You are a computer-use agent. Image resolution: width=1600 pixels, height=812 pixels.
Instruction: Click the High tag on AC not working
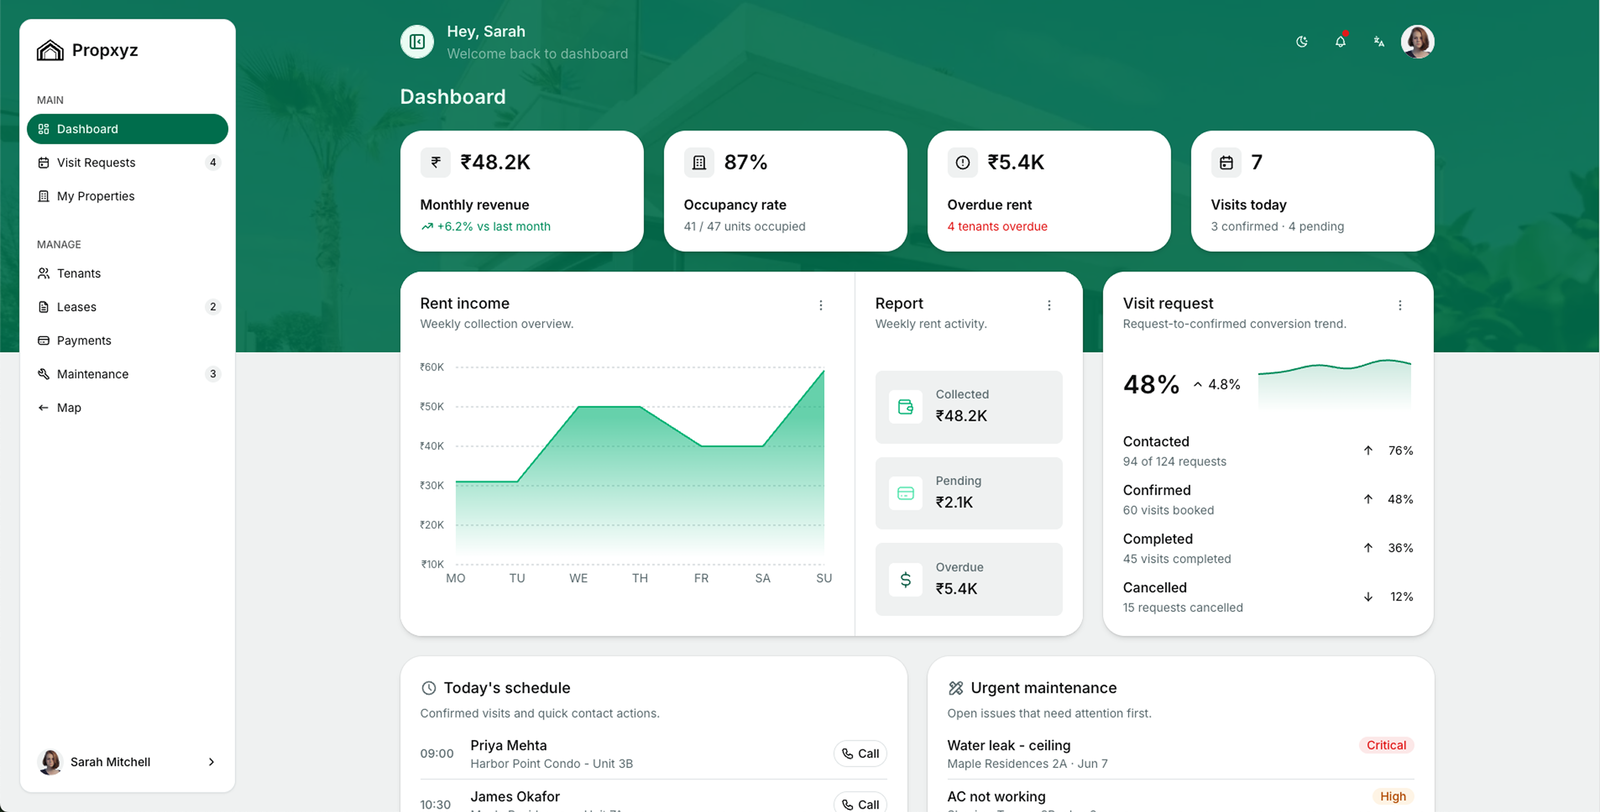tap(1393, 797)
